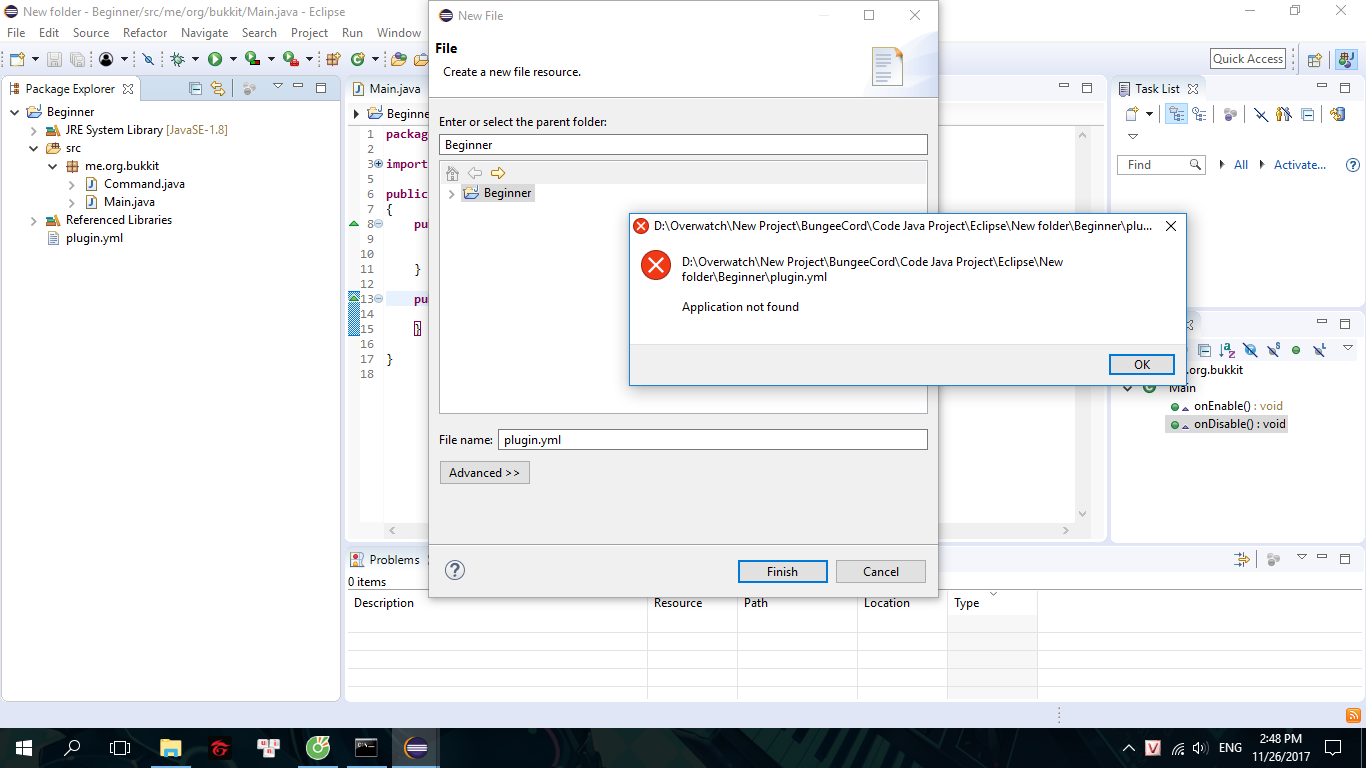Collapse the src folder node
The width and height of the screenshot is (1366, 768).
tap(33, 148)
